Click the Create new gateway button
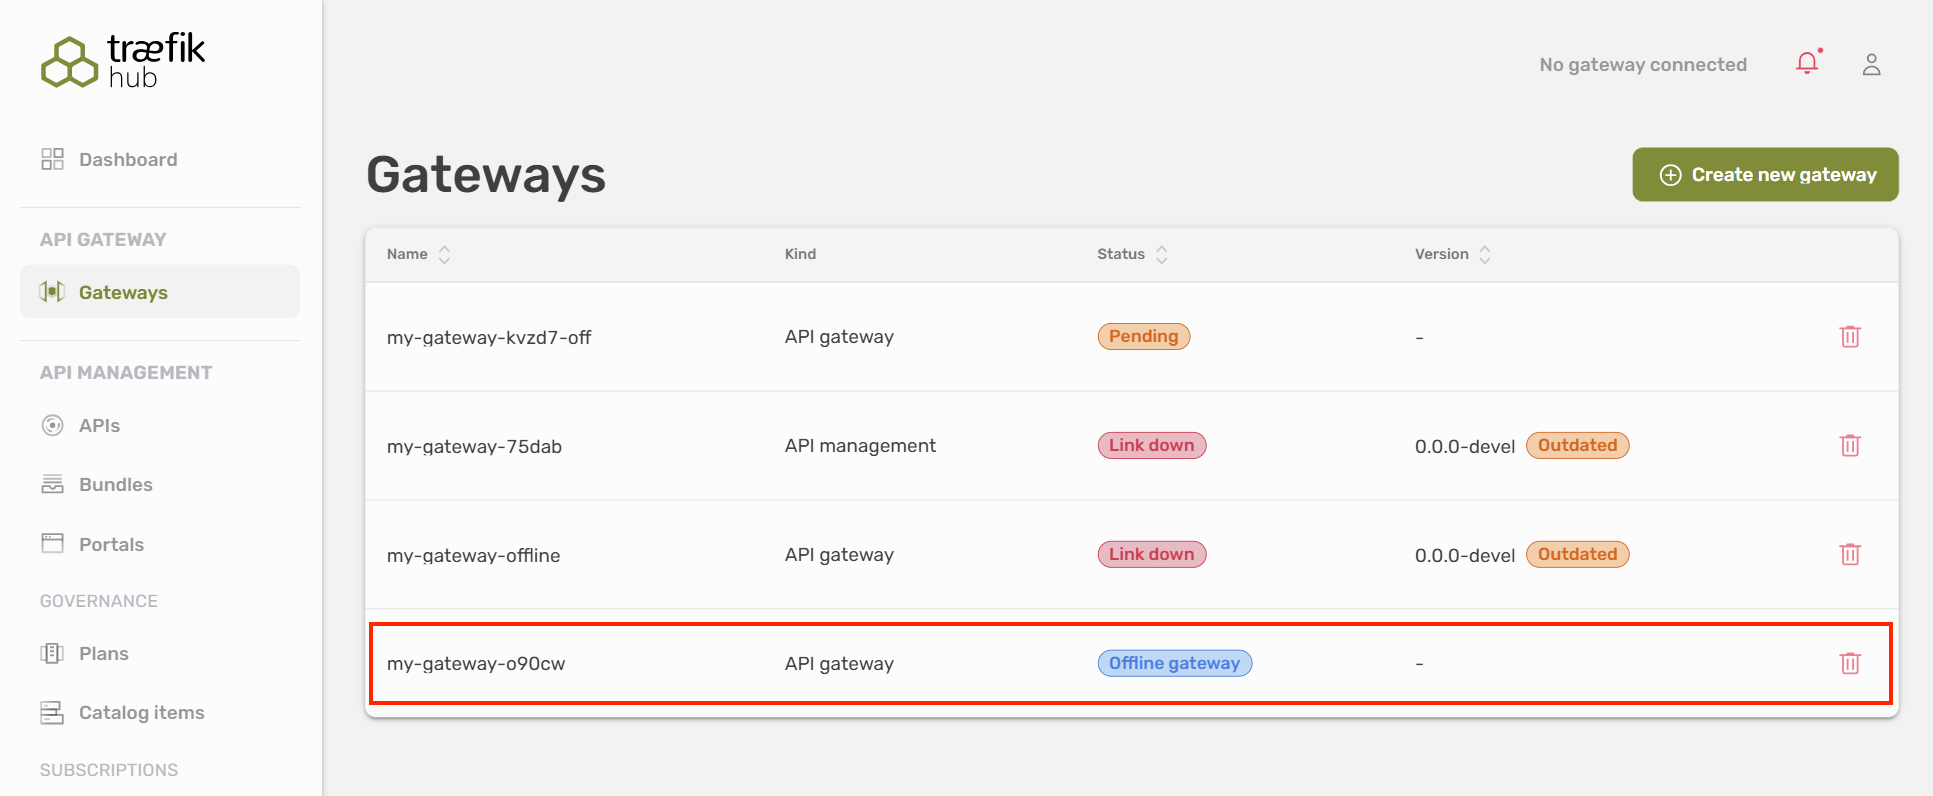 pyautogui.click(x=1765, y=175)
